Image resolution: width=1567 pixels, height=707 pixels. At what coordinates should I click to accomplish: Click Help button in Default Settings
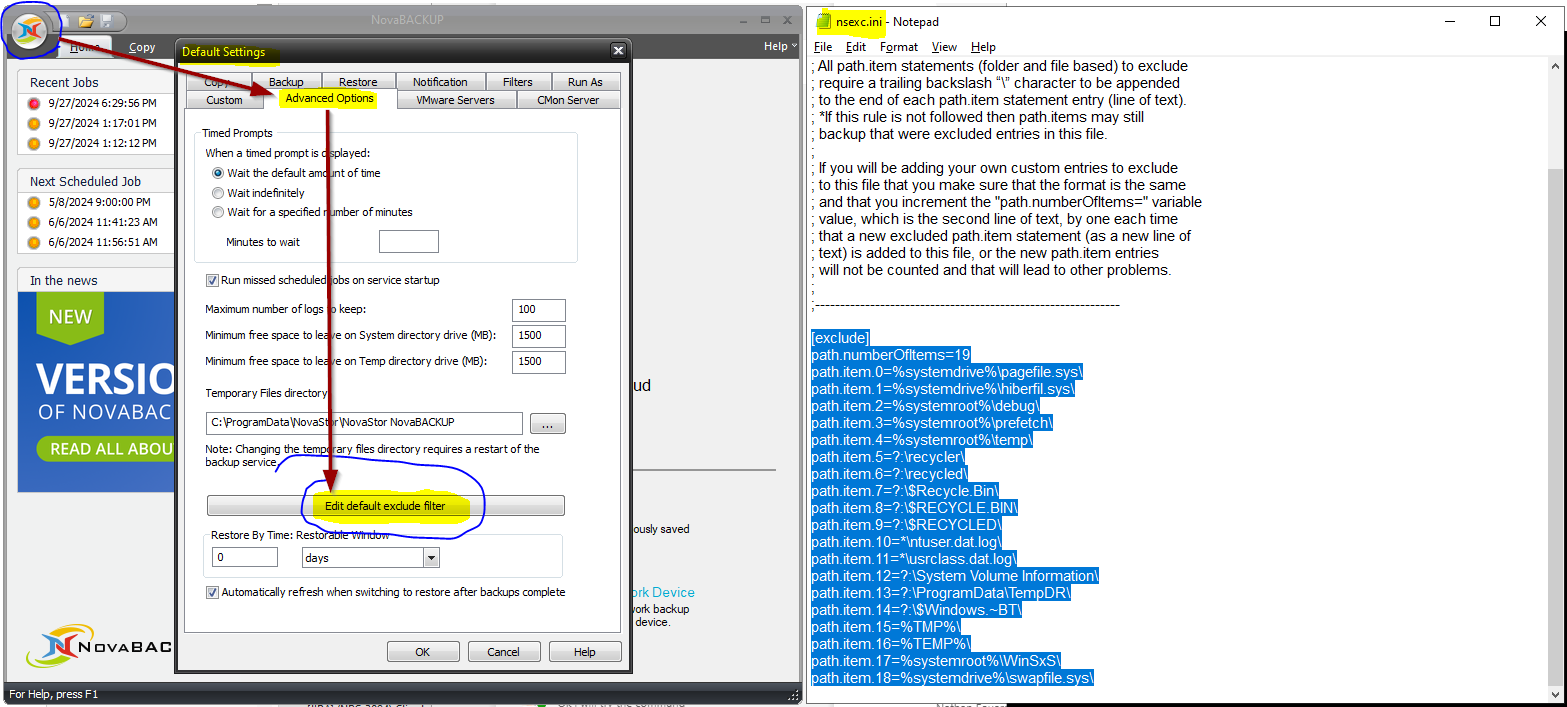pyautogui.click(x=585, y=652)
